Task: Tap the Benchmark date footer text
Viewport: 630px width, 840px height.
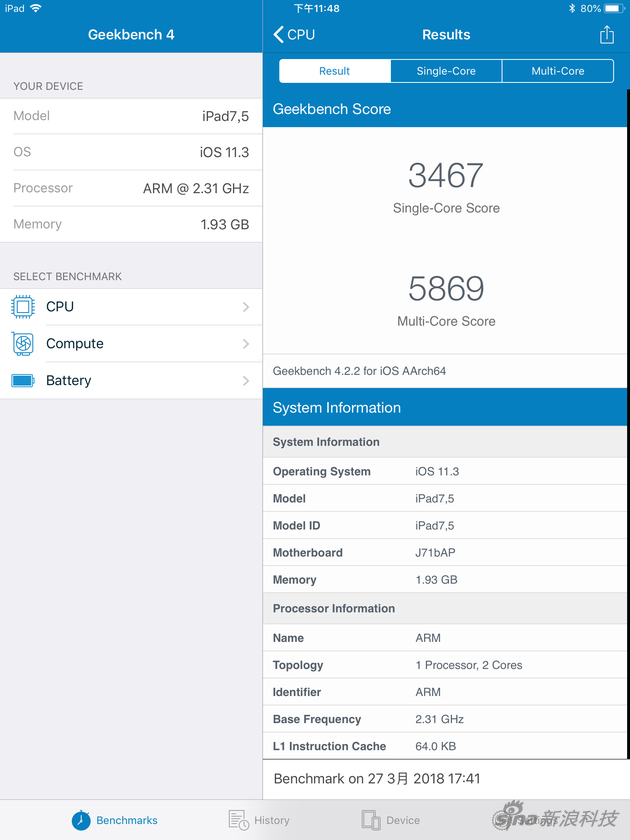Action: click(x=377, y=779)
